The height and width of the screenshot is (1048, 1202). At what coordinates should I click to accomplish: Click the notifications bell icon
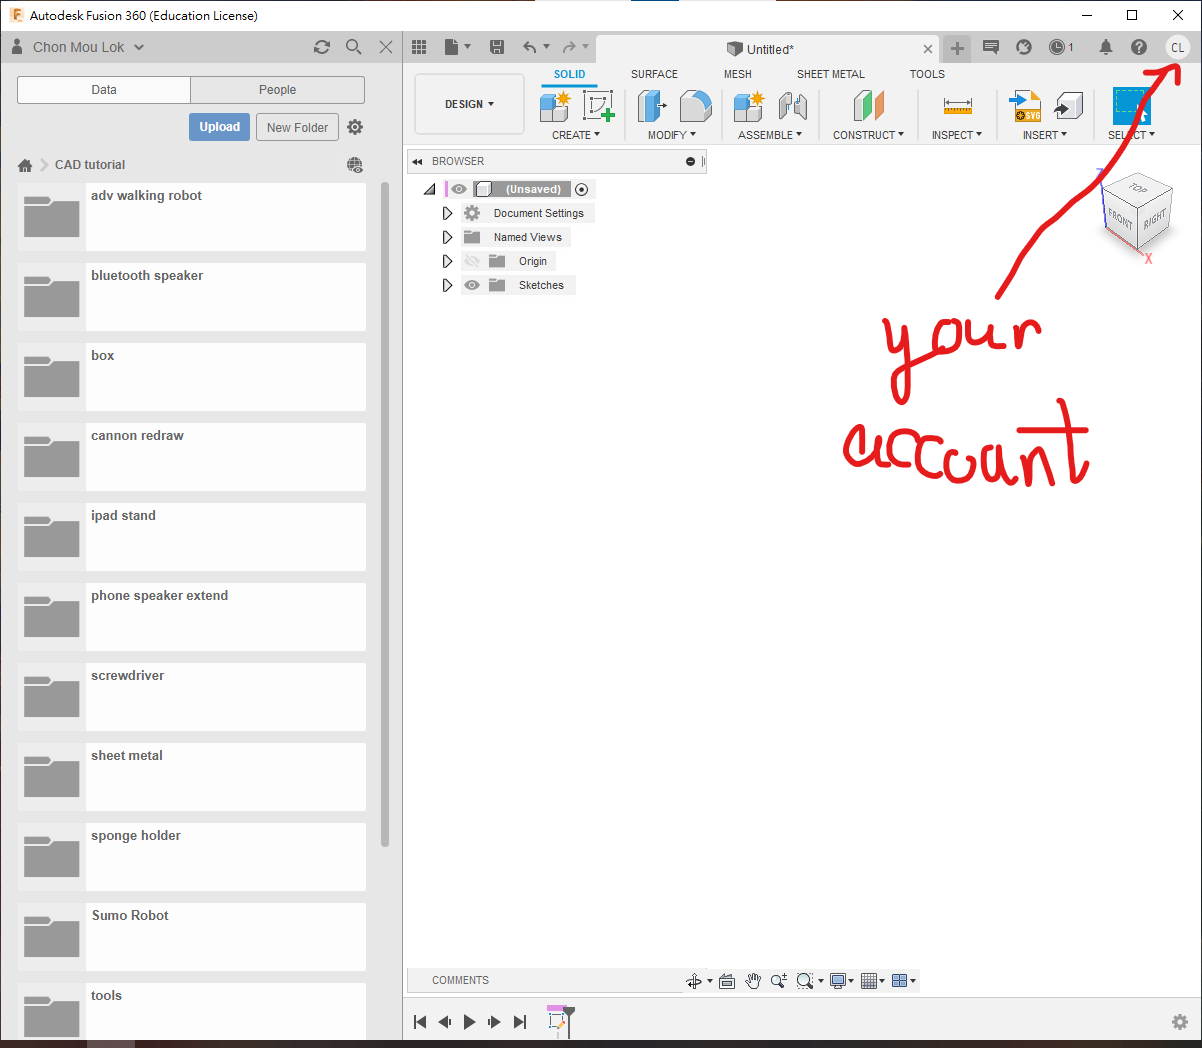coord(1105,47)
